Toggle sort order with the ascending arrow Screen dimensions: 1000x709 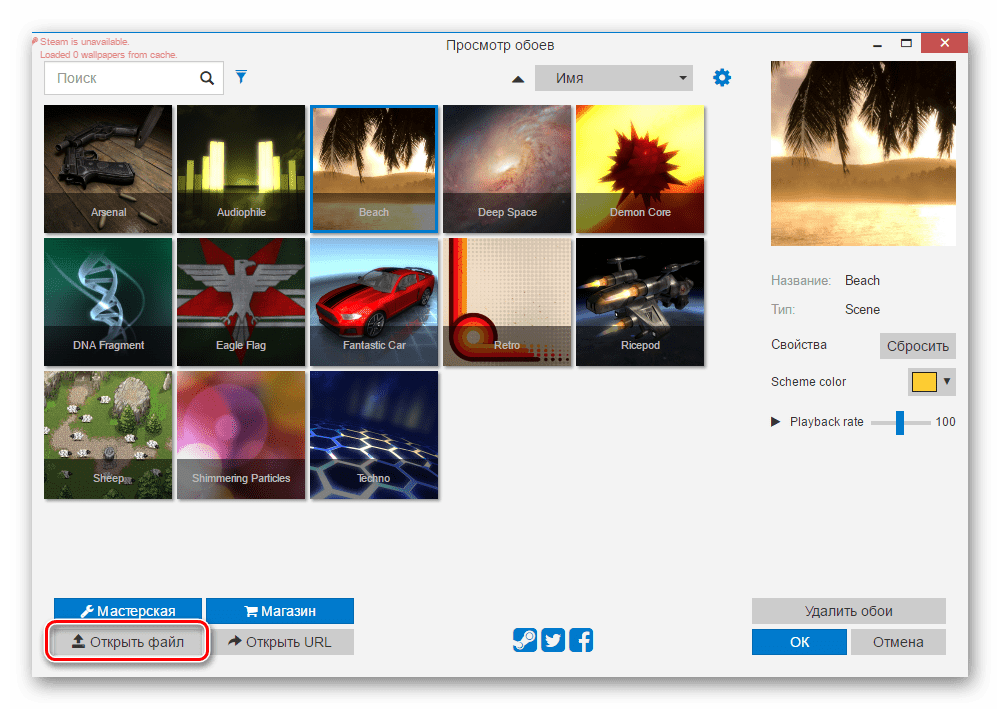tap(518, 79)
